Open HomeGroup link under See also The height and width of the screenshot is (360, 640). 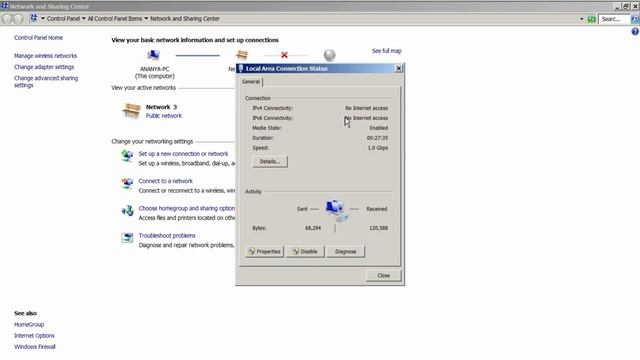tap(29, 324)
